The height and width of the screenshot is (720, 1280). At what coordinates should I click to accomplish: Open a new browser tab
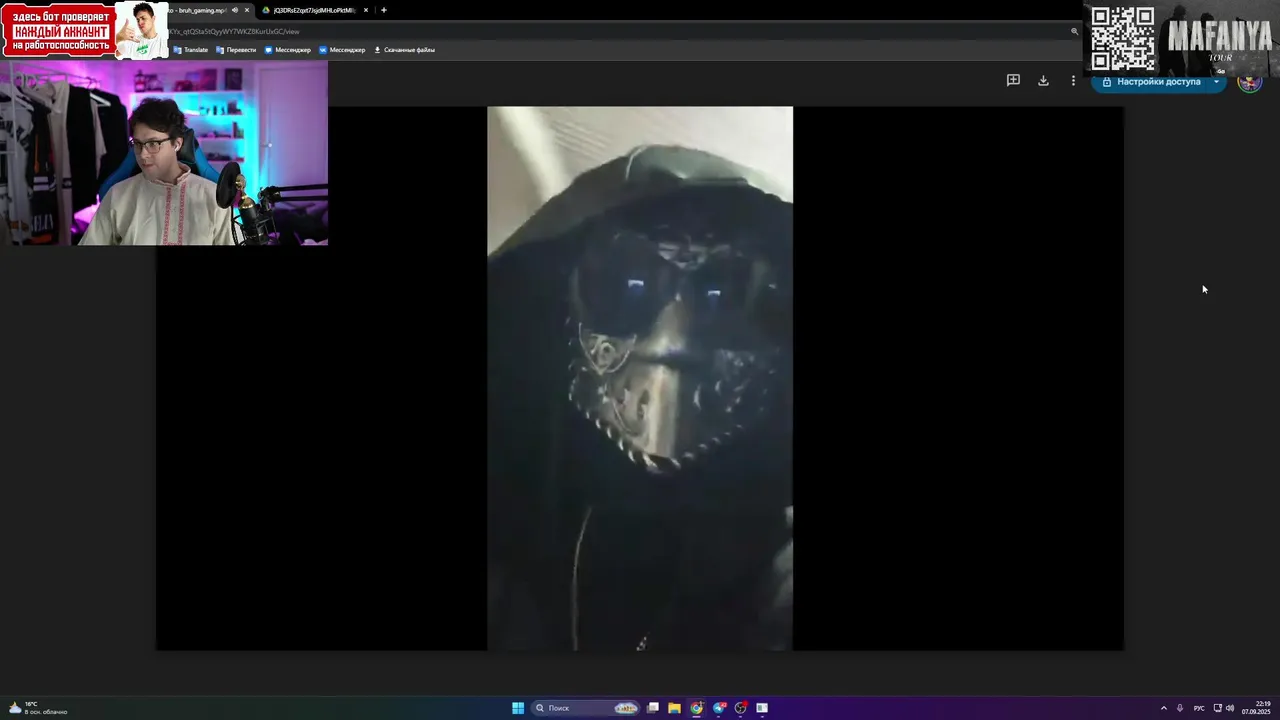[384, 10]
